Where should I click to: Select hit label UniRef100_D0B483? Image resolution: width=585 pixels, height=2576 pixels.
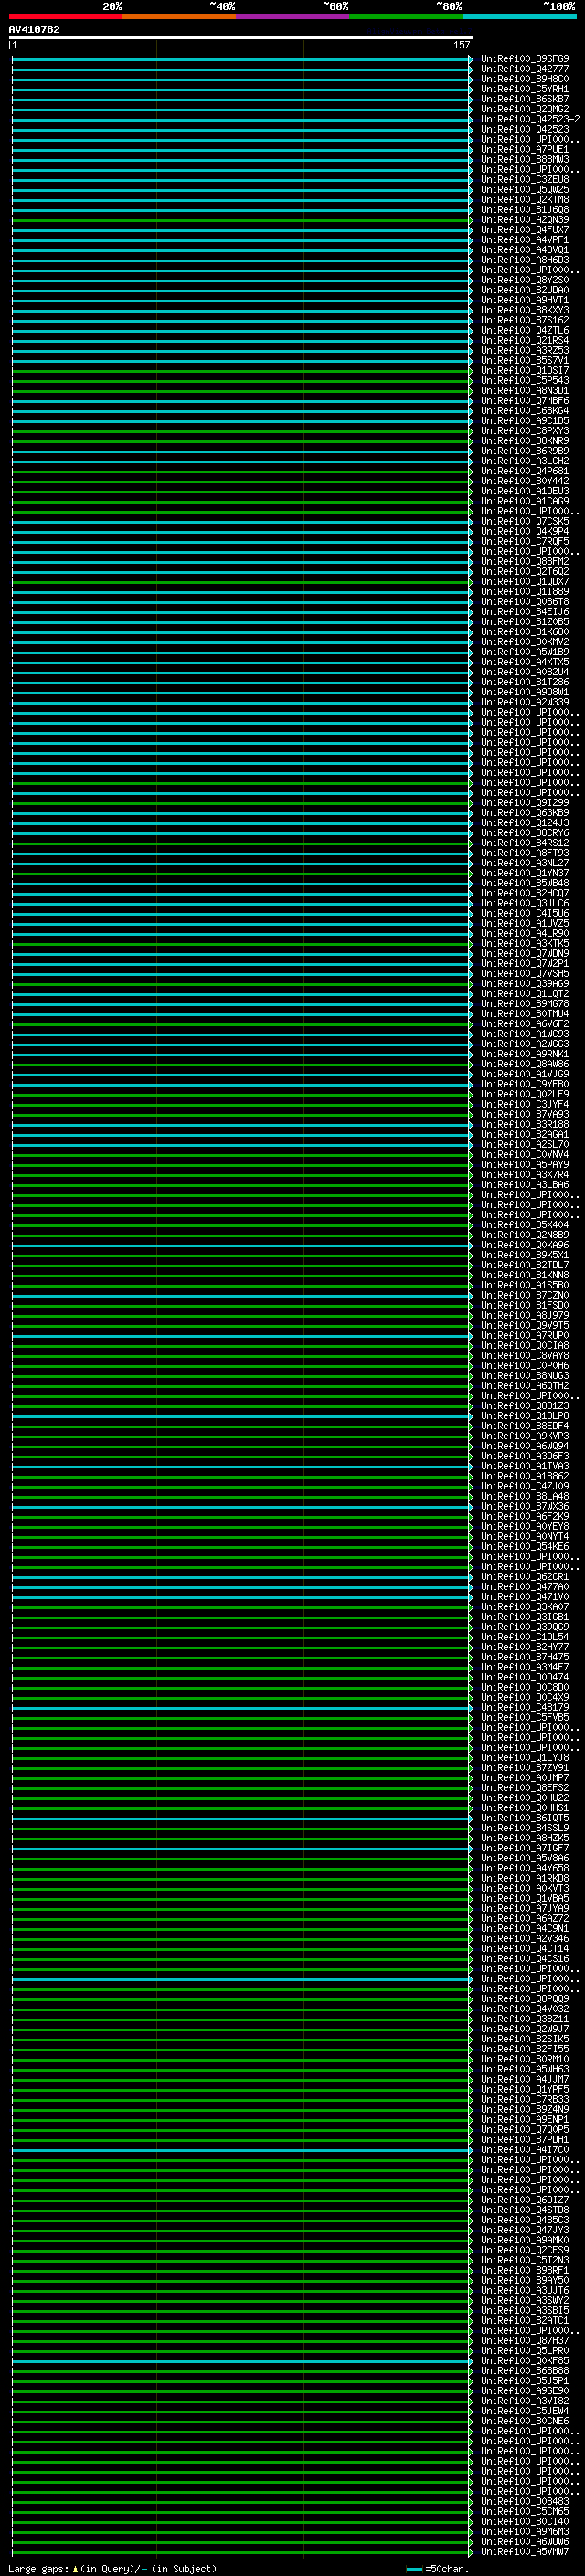[524, 2501]
